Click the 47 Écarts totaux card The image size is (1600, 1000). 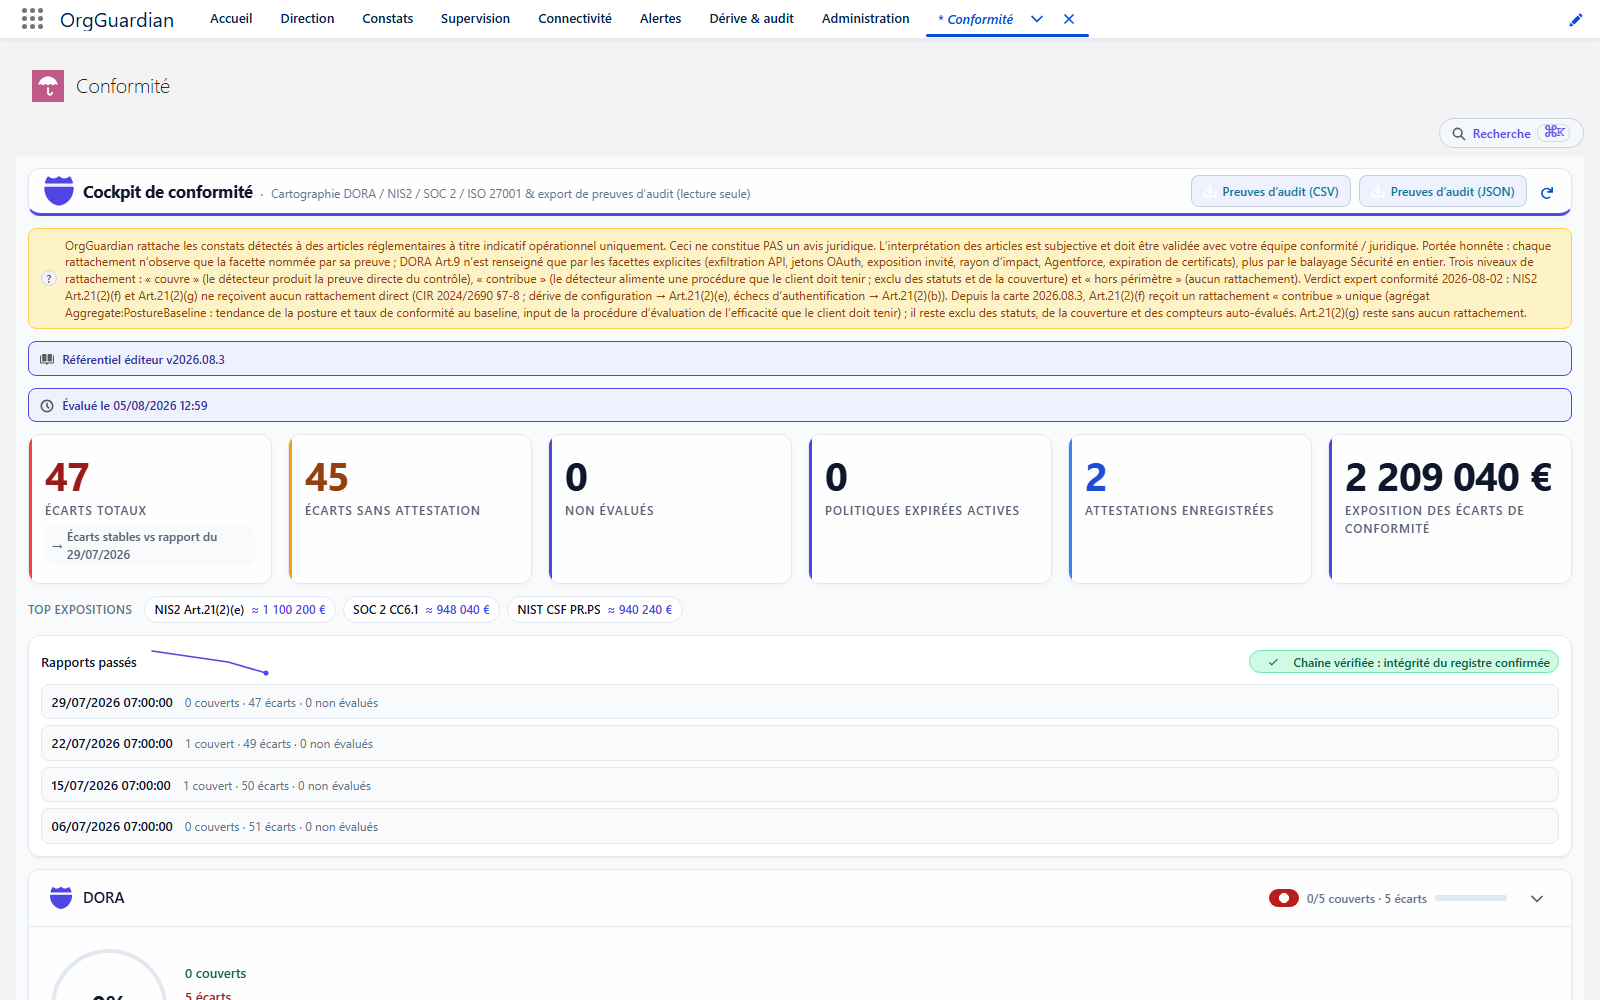tap(150, 509)
